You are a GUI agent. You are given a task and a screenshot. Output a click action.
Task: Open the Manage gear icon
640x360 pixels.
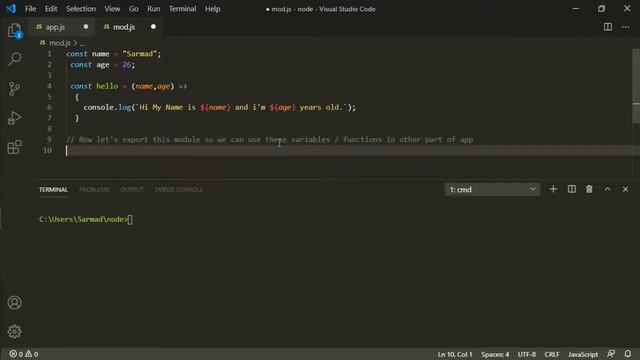tap(14, 331)
